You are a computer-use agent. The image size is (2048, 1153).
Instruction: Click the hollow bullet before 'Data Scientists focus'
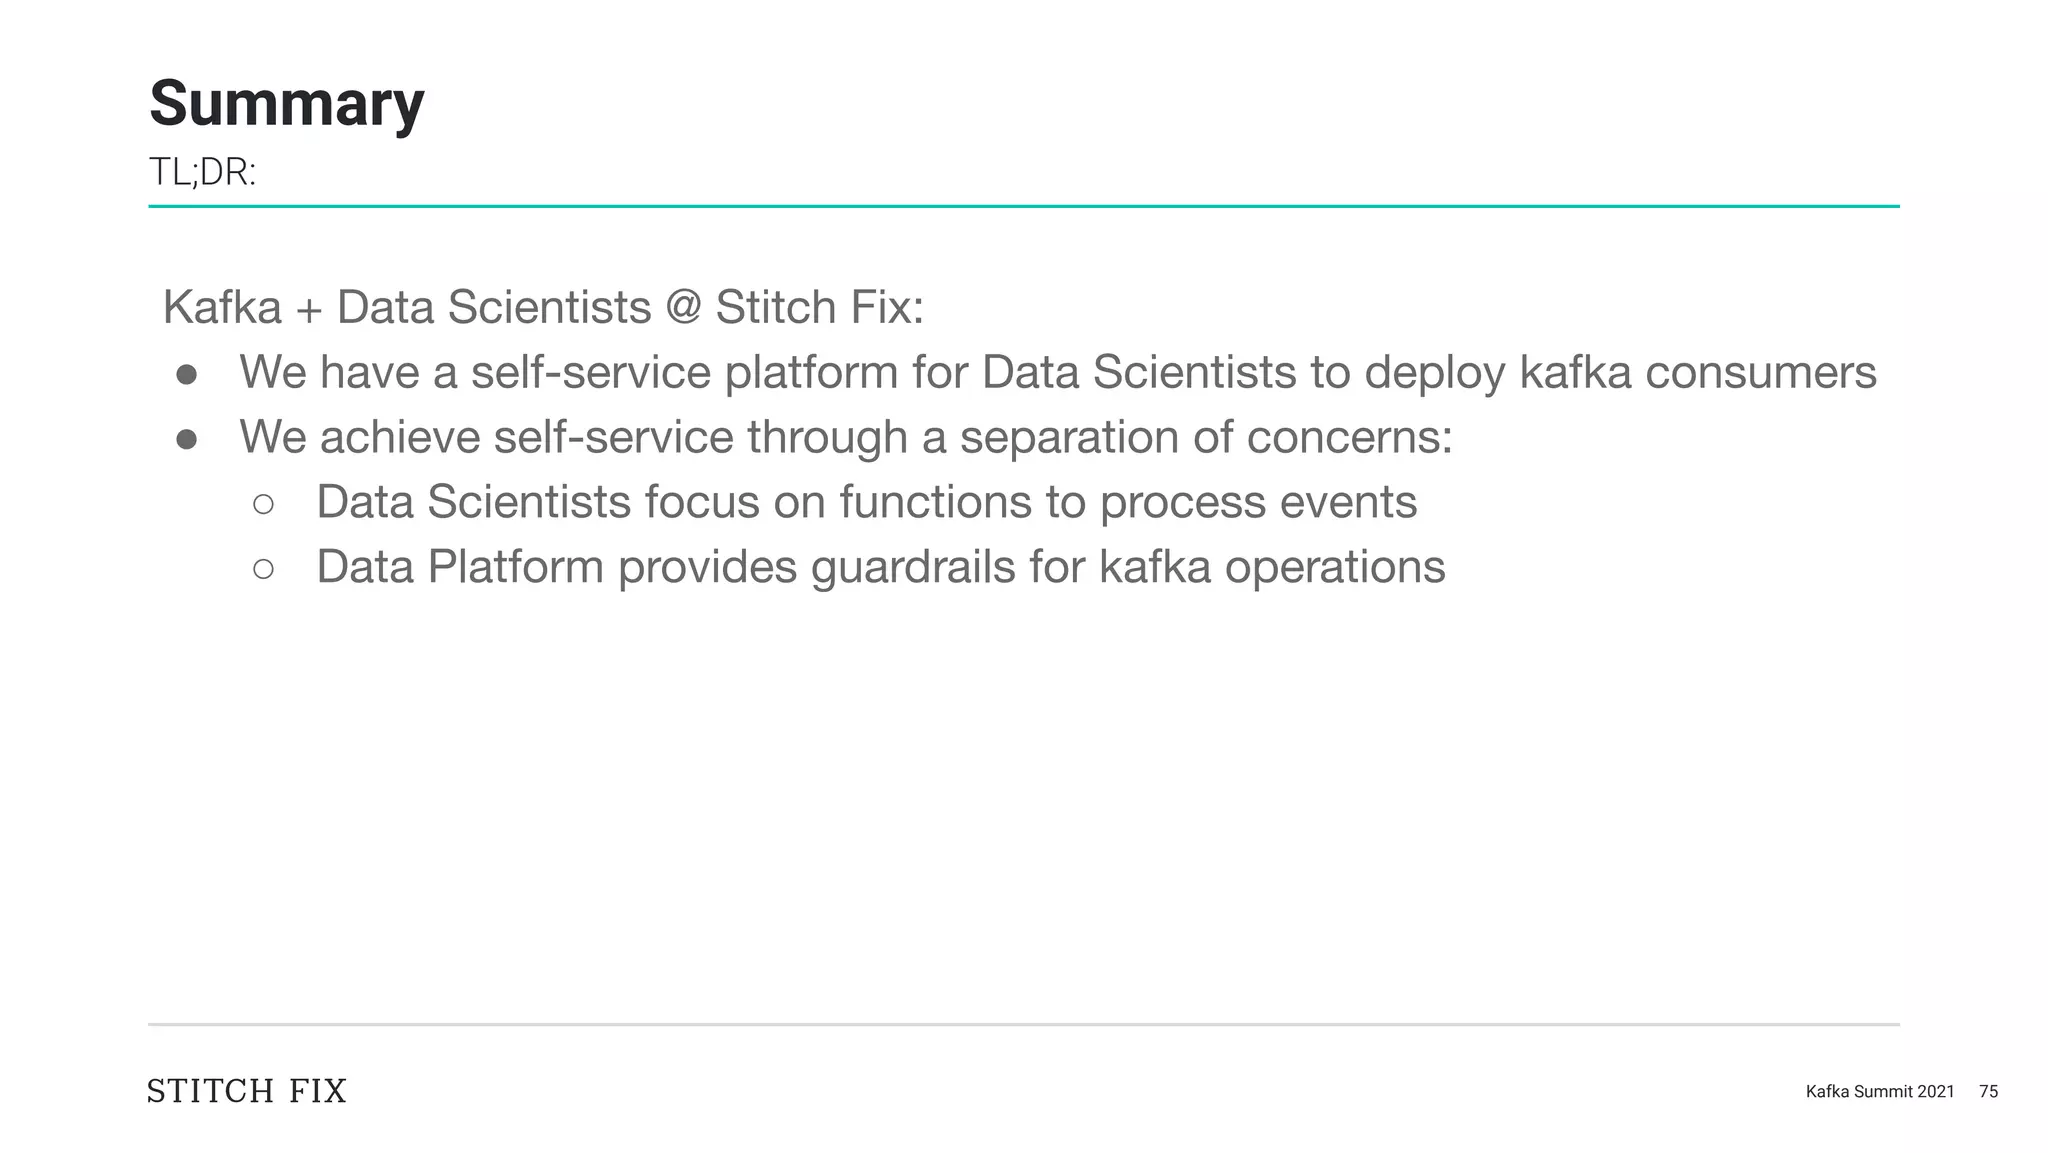click(x=263, y=505)
